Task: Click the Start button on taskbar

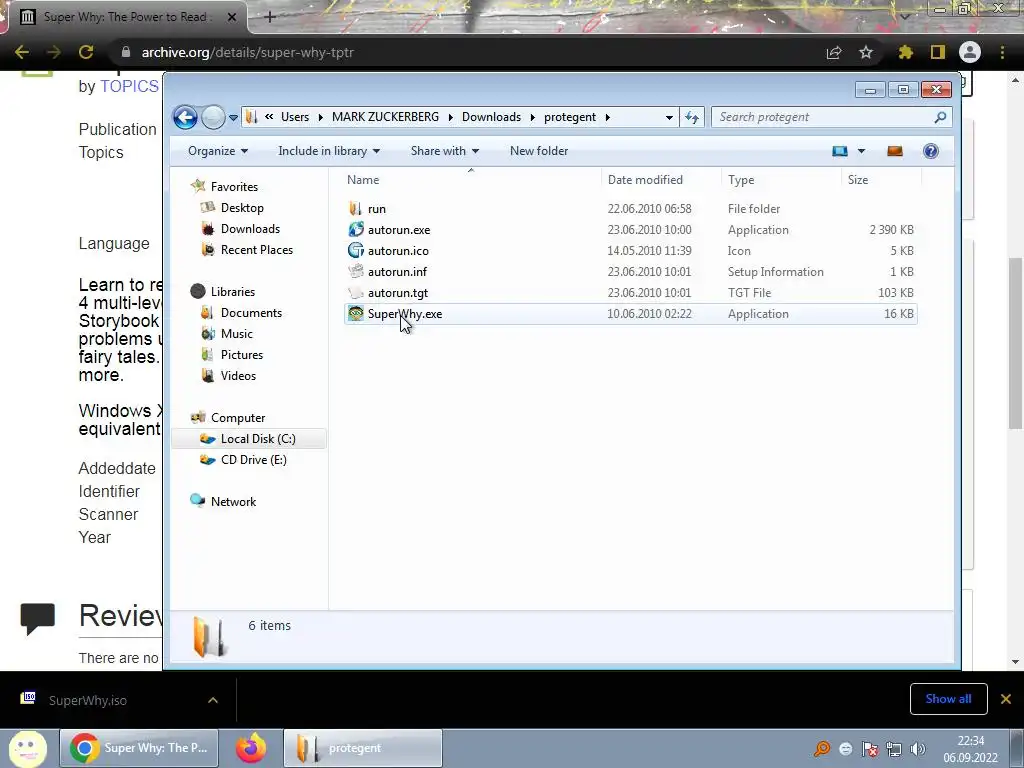Action: pyautogui.click(x=28, y=748)
